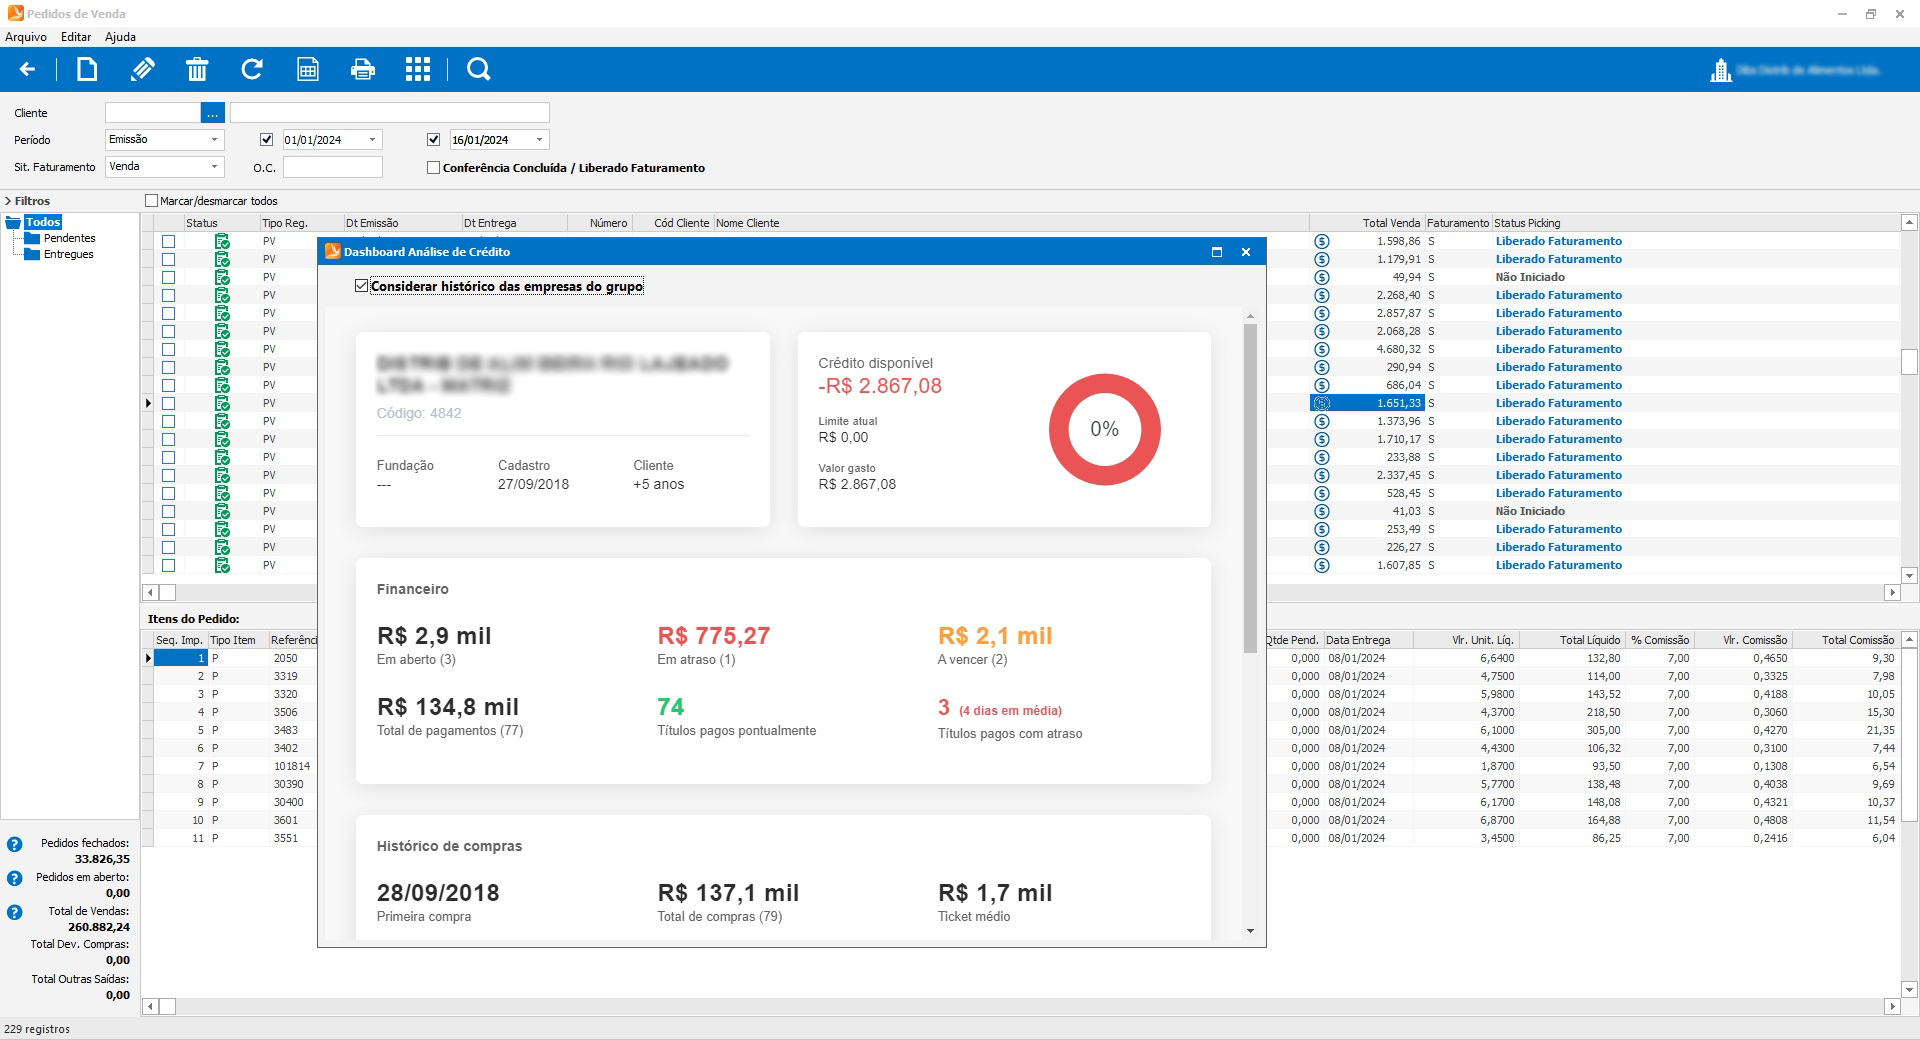Click help icon beside Pedidos fechados
1920x1040 pixels.
point(14,845)
